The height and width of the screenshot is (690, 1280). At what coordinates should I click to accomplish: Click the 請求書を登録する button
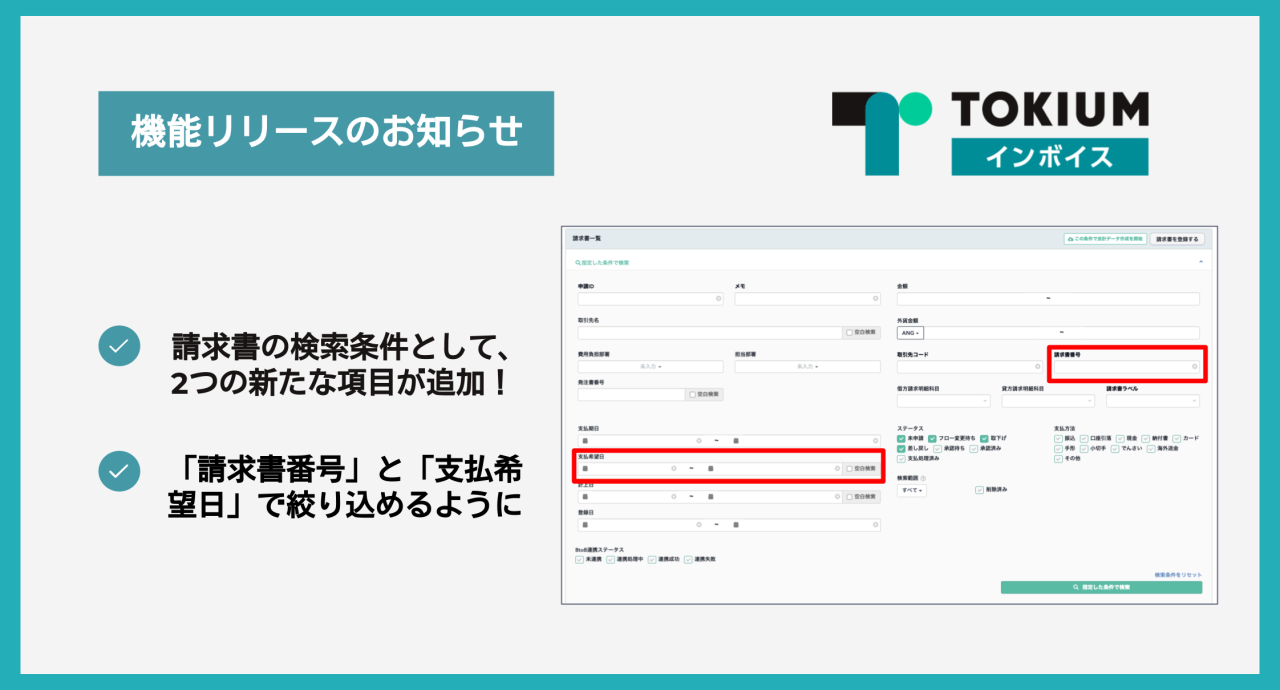coord(1176,239)
